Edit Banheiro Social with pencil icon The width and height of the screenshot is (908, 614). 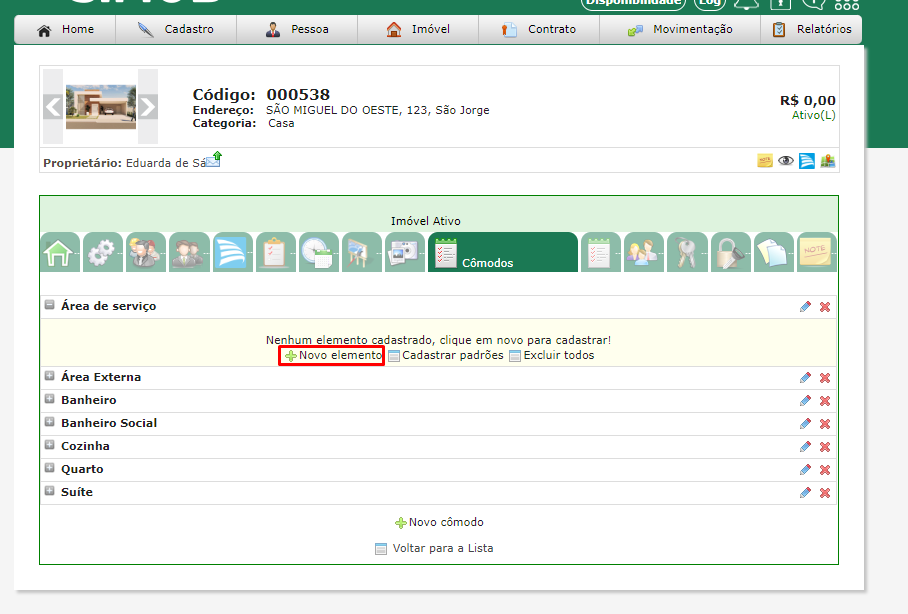click(806, 423)
